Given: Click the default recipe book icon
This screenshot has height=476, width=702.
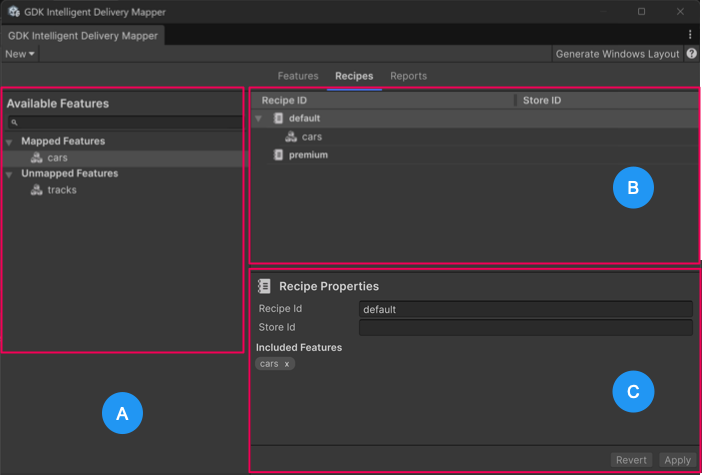Looking at the screenshot, I should click(x=278, y=118).
